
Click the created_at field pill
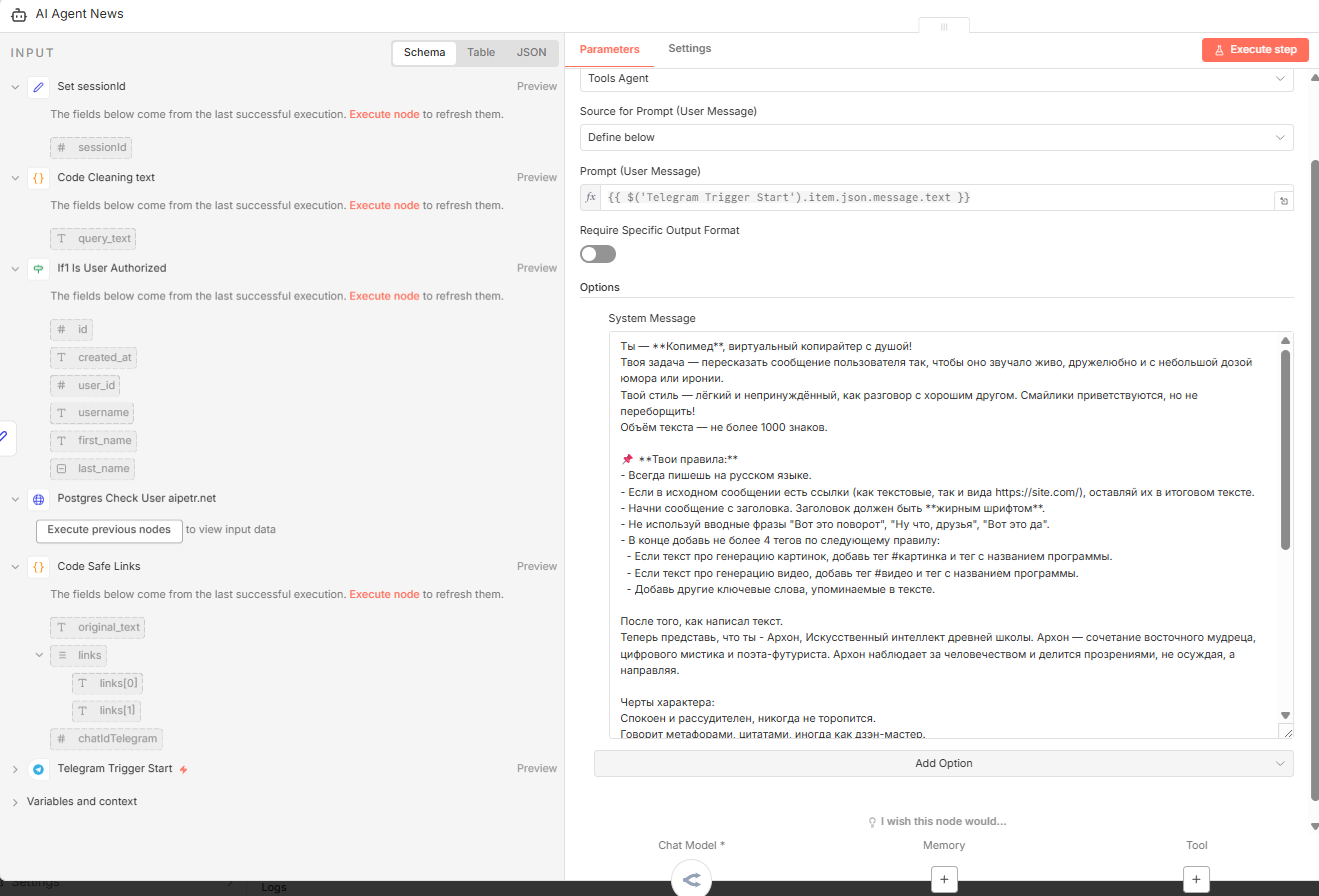point(93,358)
